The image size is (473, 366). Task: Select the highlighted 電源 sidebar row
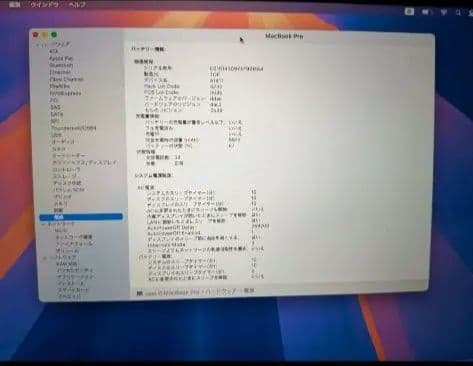point(81,217)
